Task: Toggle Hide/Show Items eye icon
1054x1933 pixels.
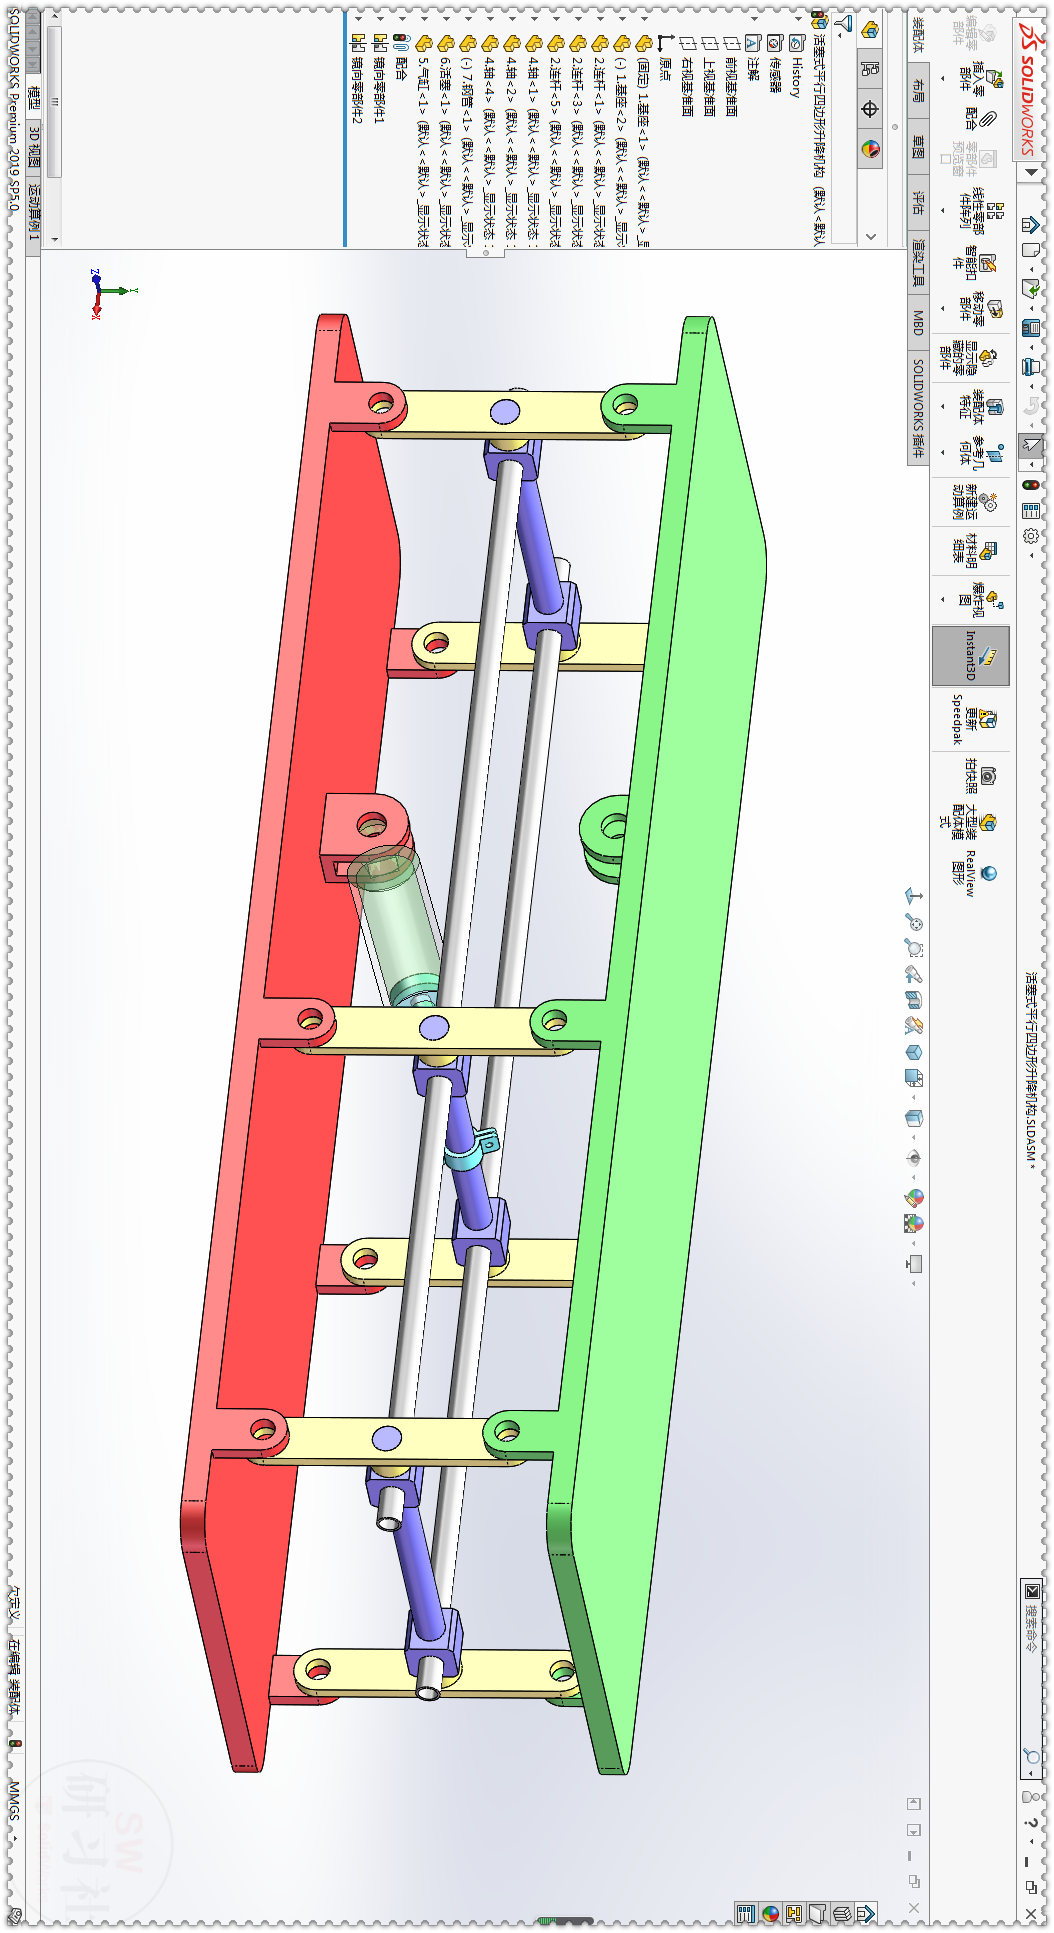Action: pyautogui.click(x=914, y=1158)
